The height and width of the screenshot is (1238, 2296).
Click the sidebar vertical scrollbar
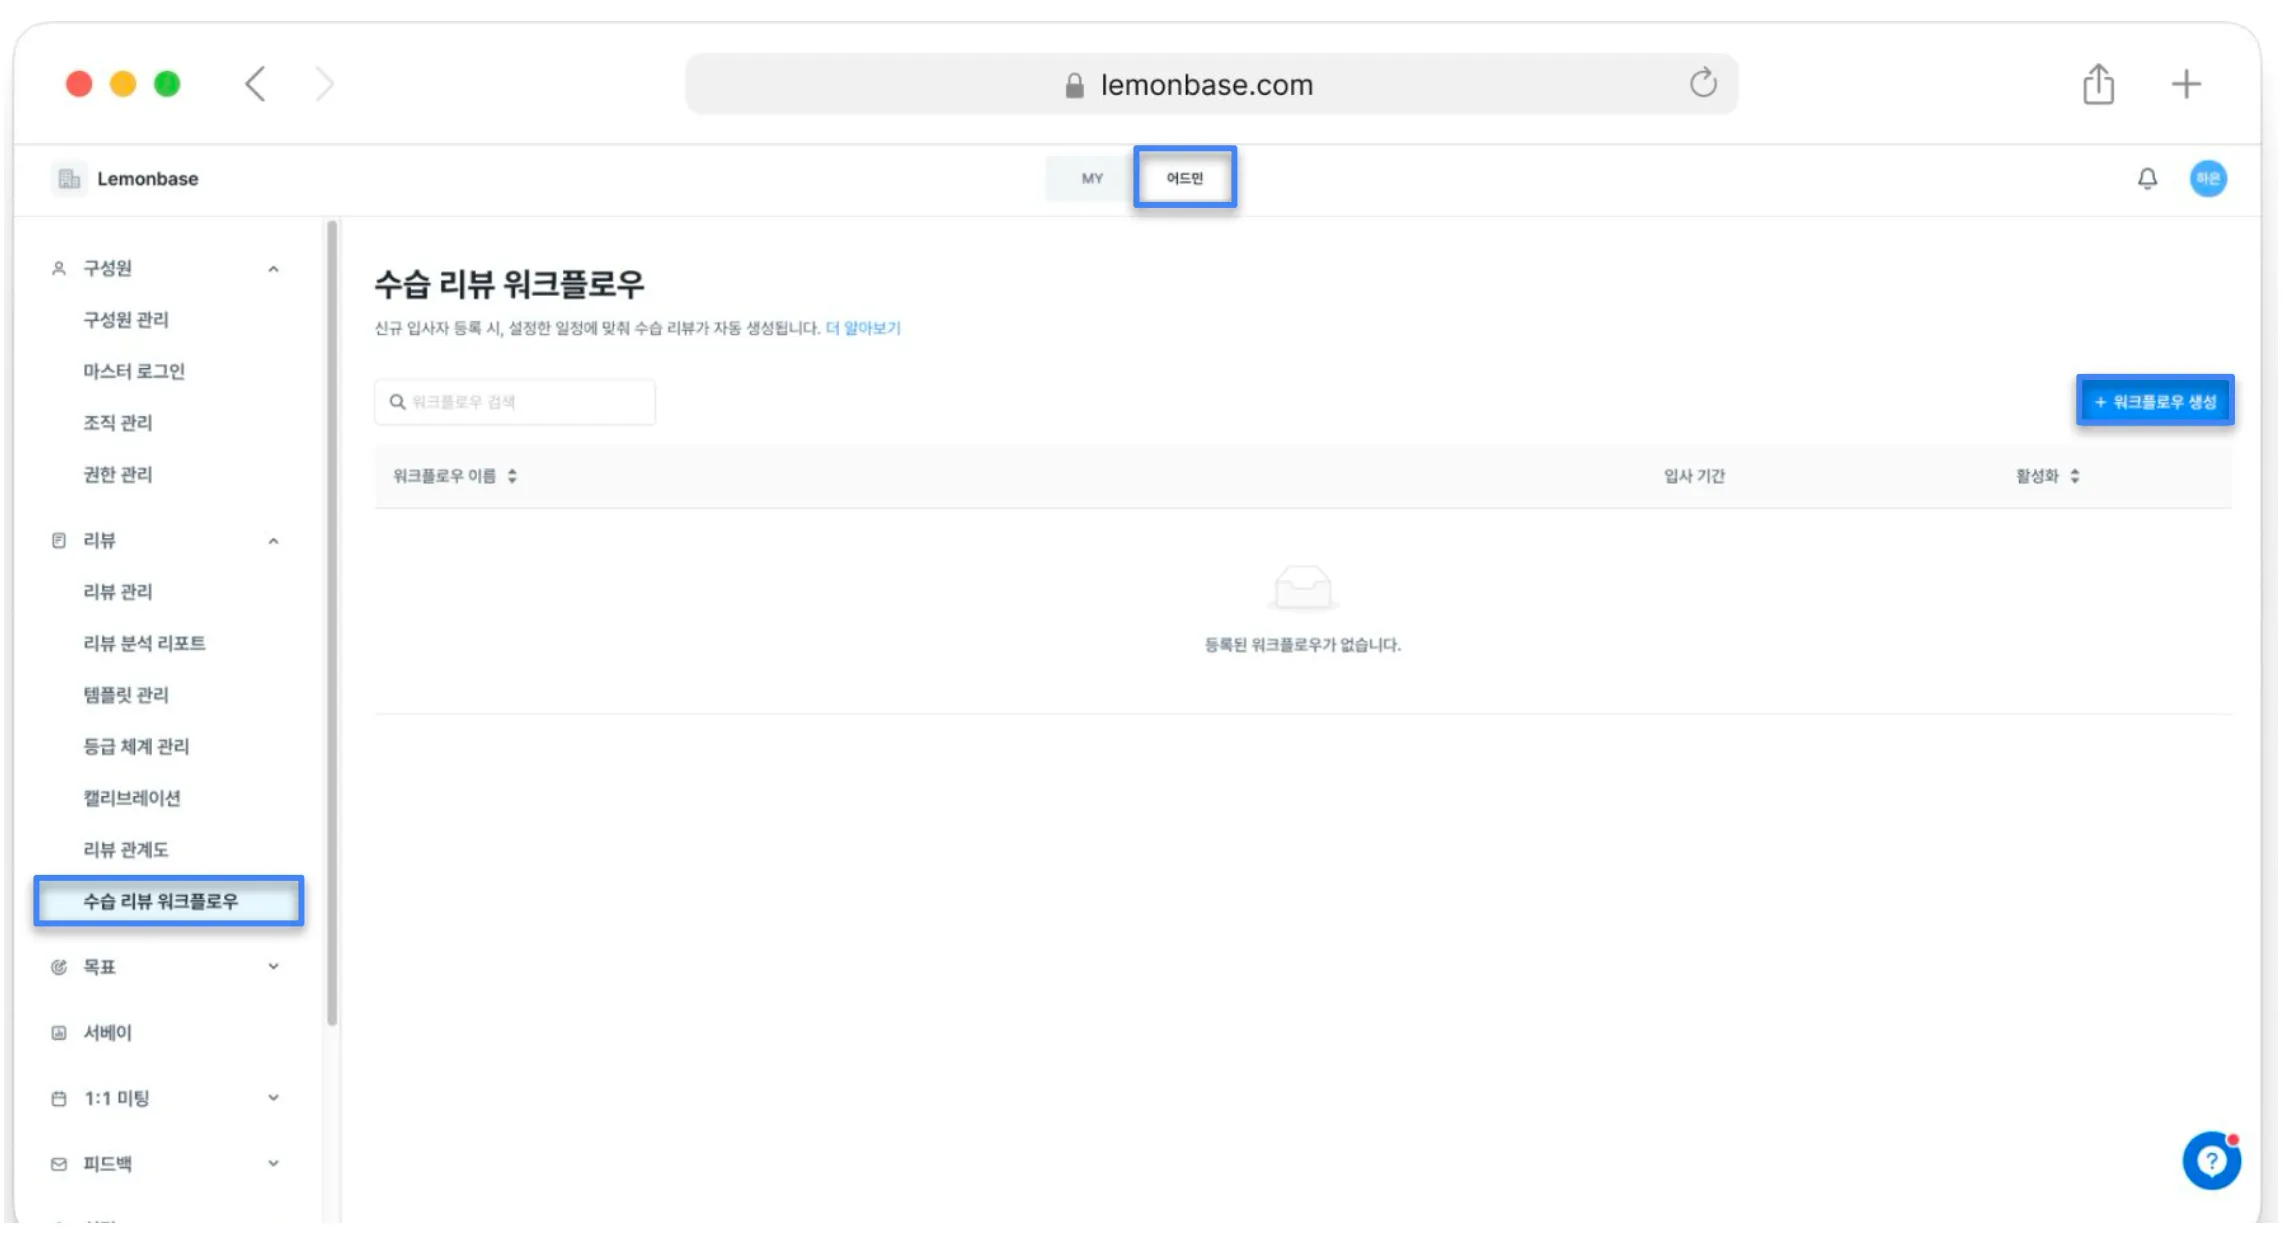click(x=332, y=624)
